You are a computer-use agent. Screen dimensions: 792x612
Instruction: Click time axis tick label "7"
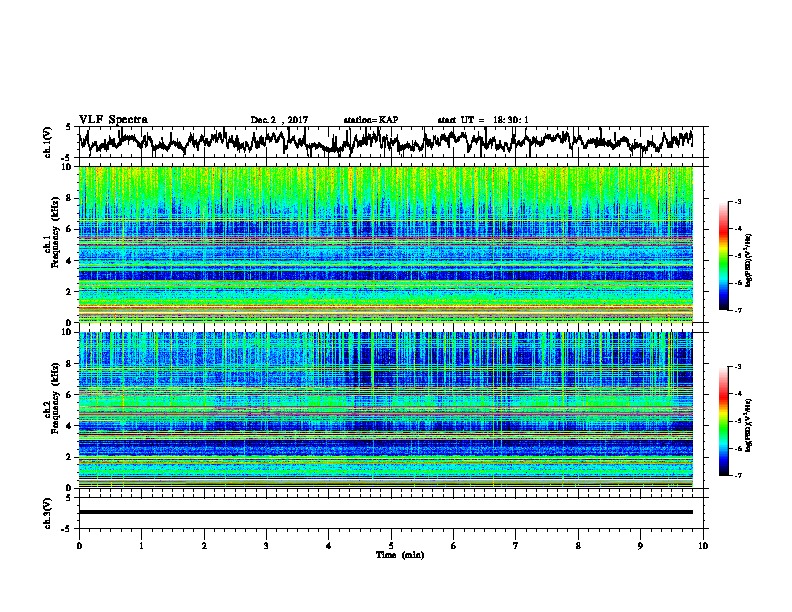(x=516, y=546)
